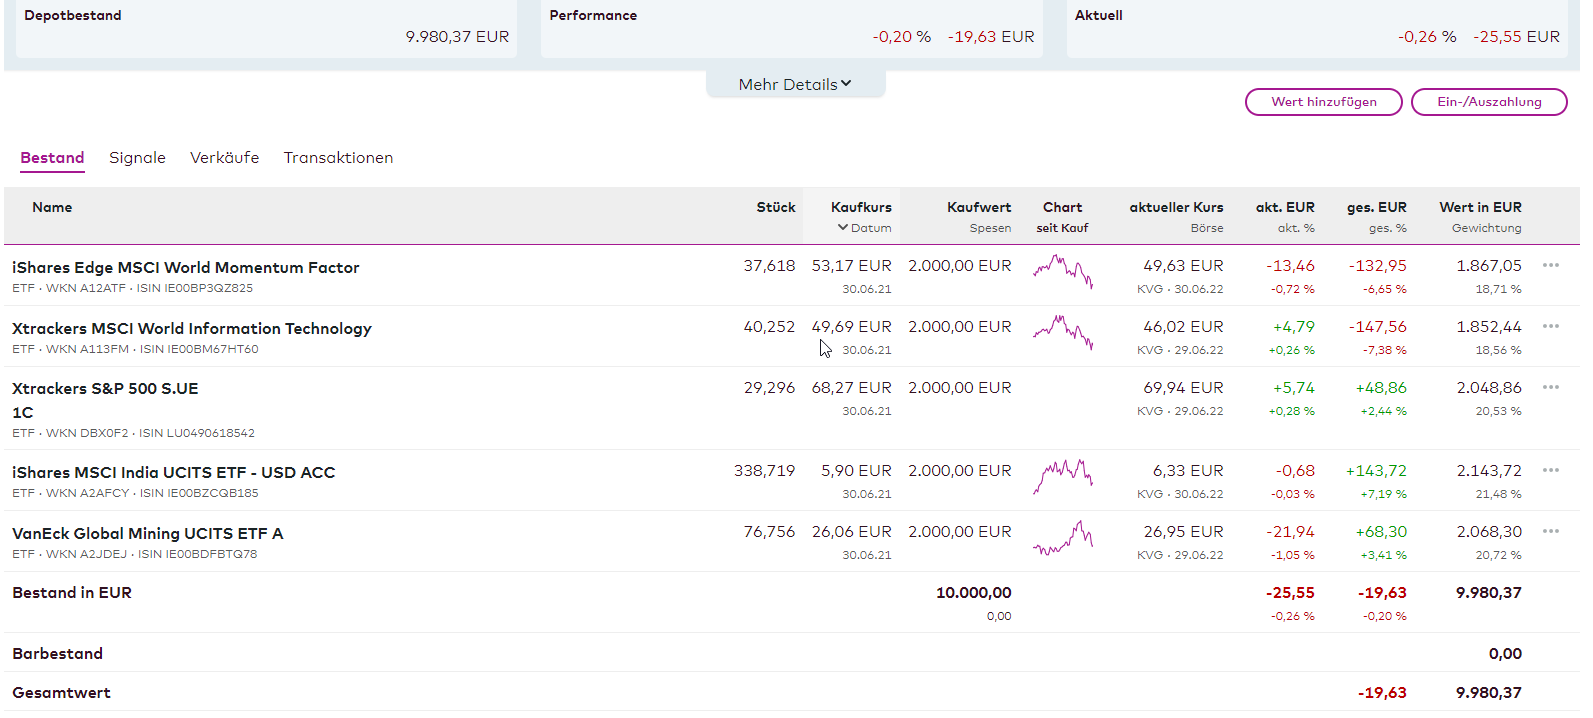Open three-dot menu for Xtrackers MSCI World Information Technology
1593x718 pixels.
pos(1550,327)
